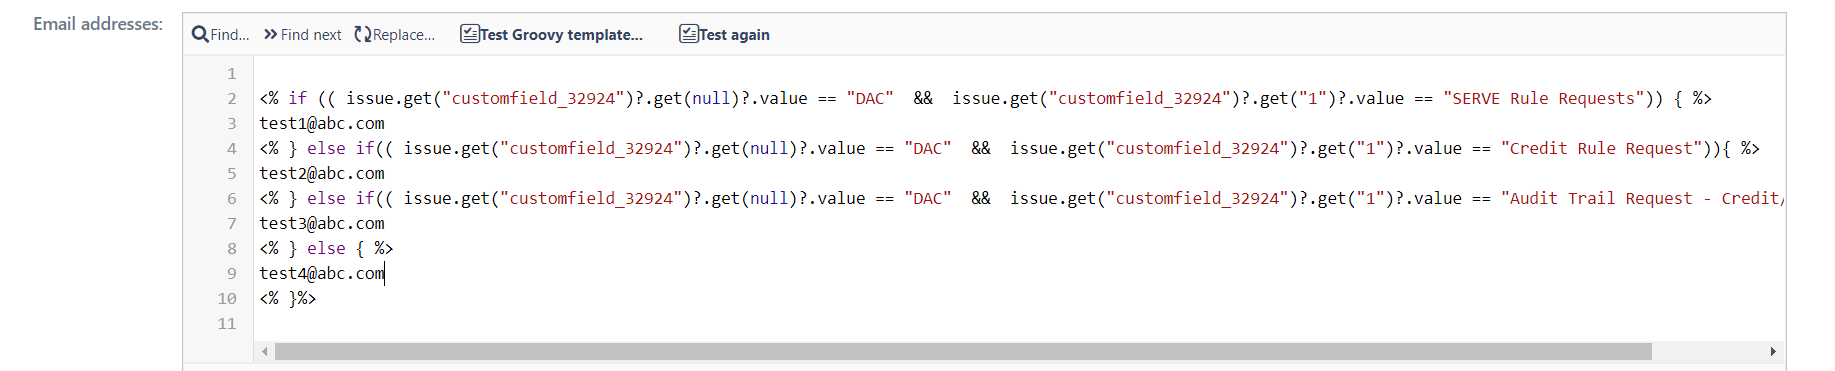
Task: Click the Replace circular arrows icon
Action: coord(362,35)
